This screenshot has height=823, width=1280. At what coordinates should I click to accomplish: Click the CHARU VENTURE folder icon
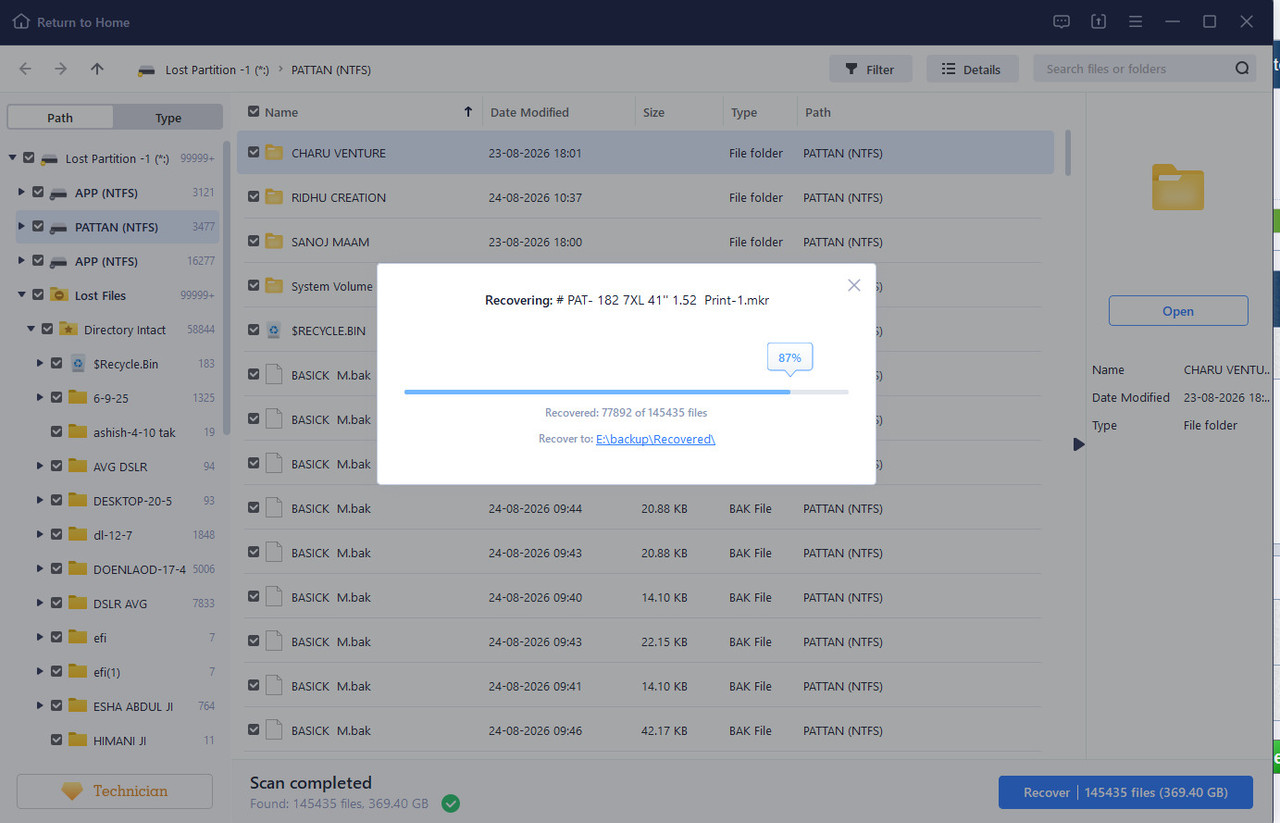274,153
